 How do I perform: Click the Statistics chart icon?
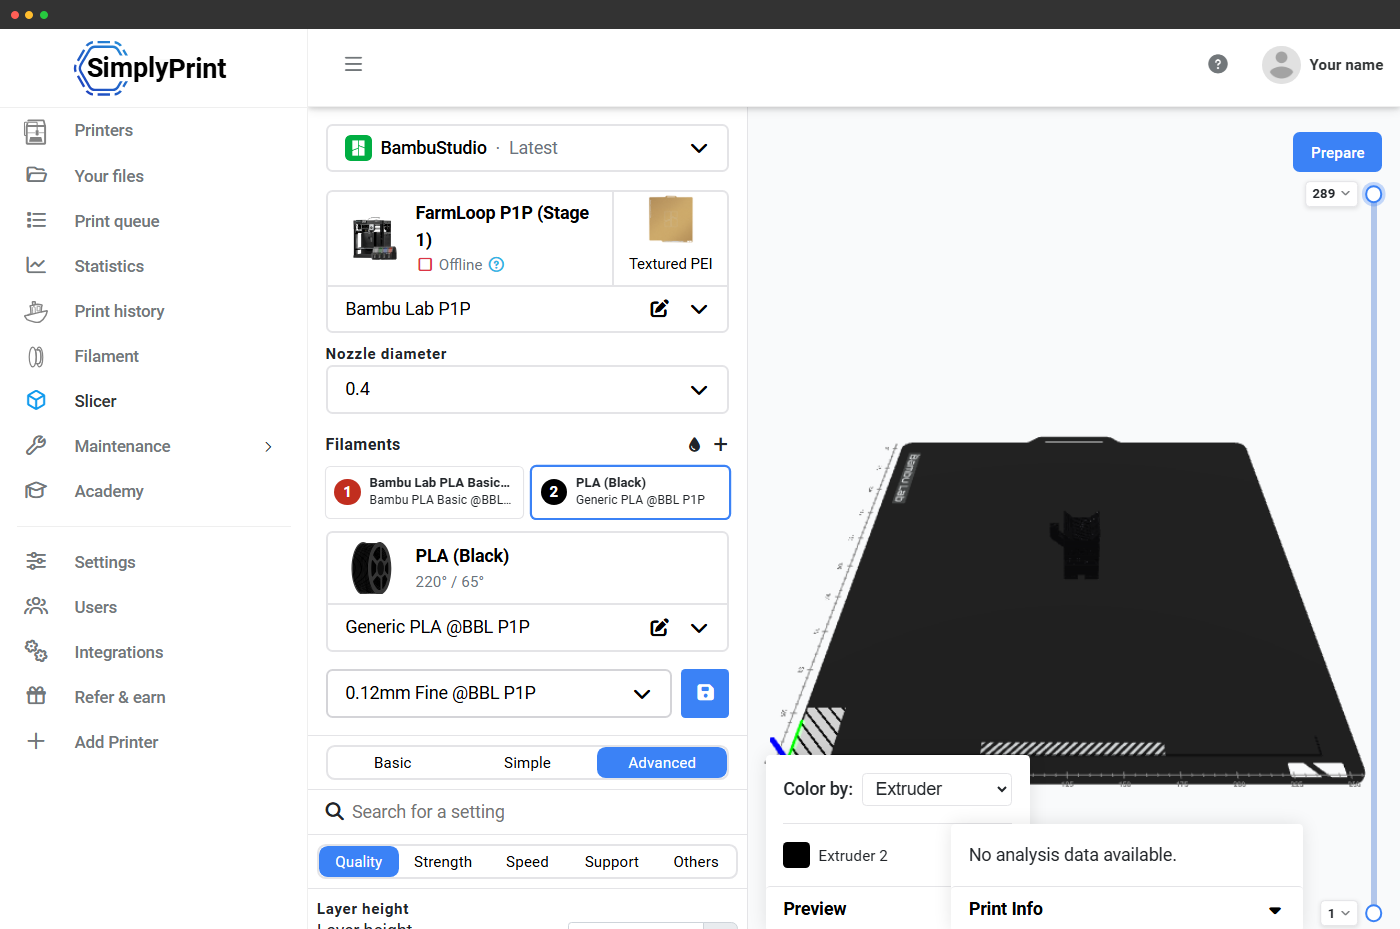tap(36, 265)
